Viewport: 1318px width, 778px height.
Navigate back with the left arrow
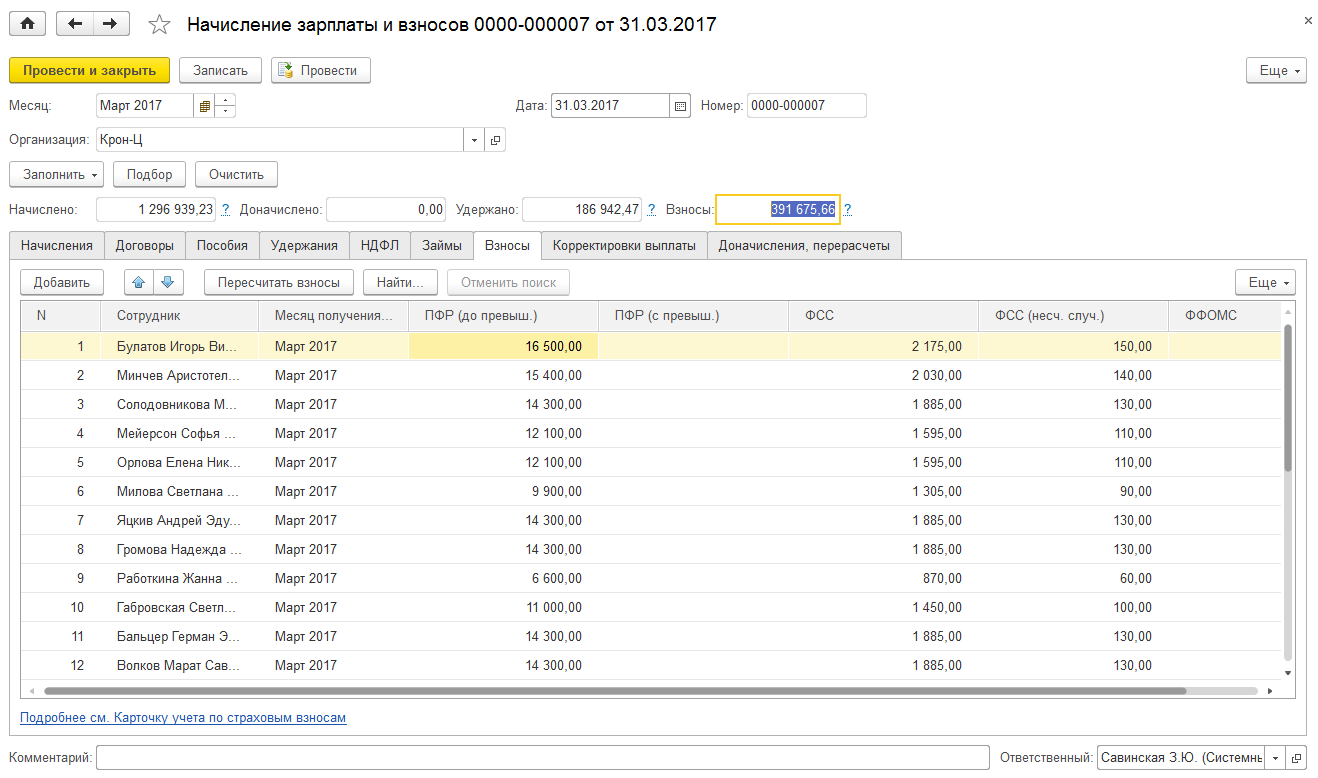[75, 24]
